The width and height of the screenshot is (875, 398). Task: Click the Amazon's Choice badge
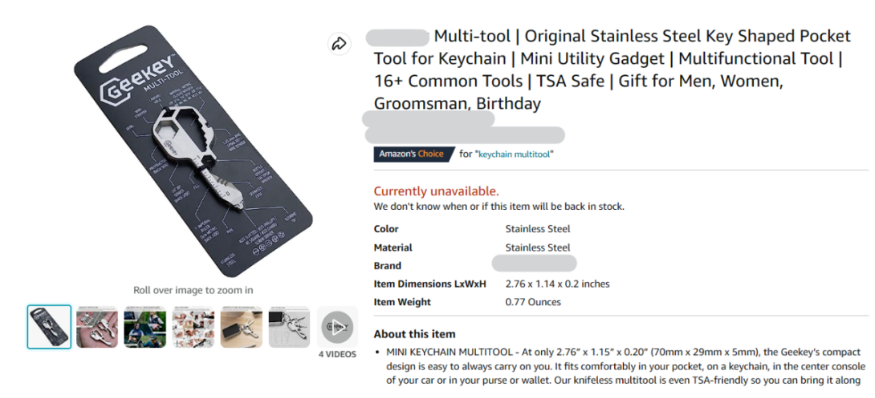tap(414, 154)
